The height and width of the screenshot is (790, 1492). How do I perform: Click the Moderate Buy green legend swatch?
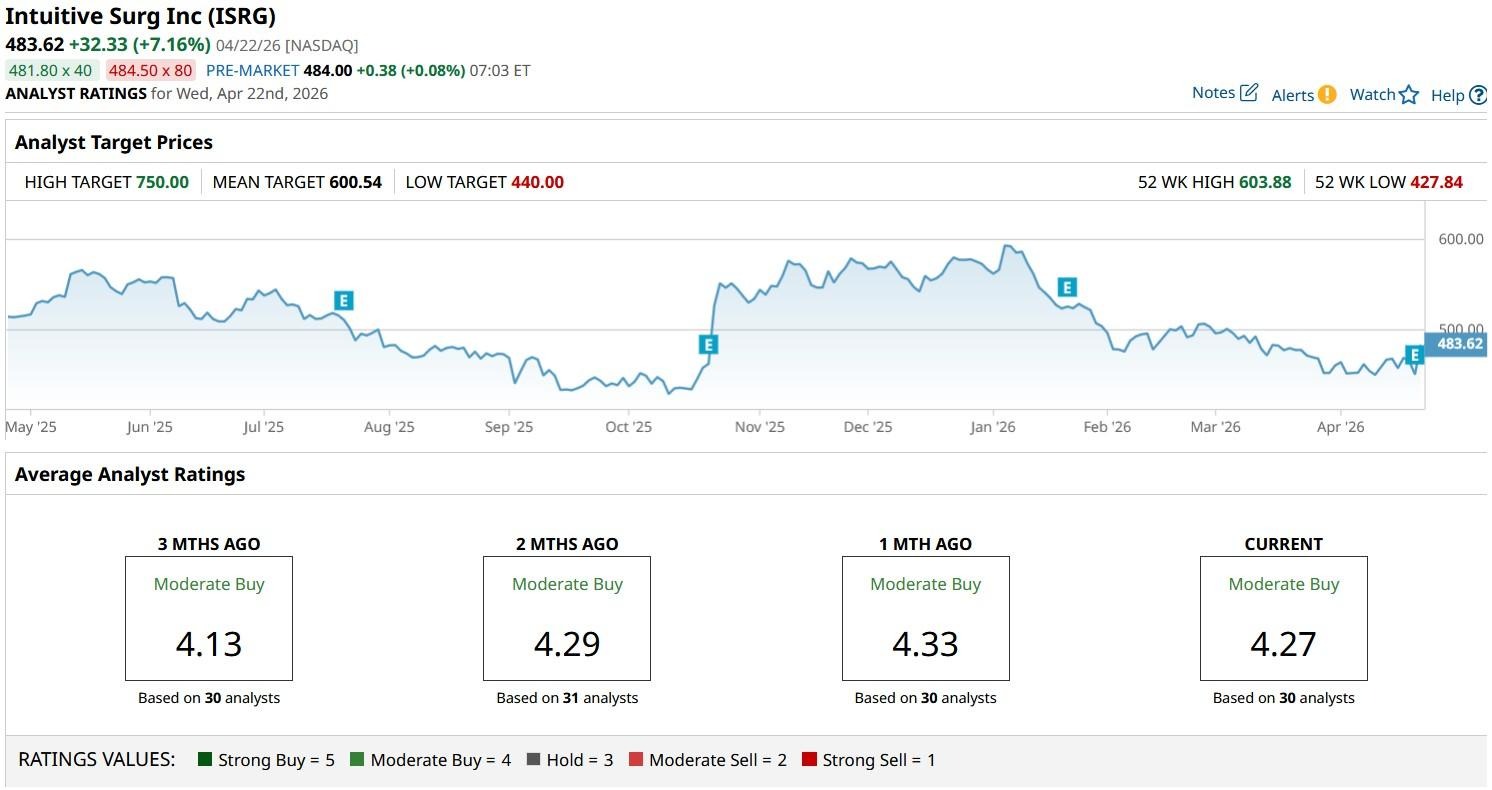point(357,760)
